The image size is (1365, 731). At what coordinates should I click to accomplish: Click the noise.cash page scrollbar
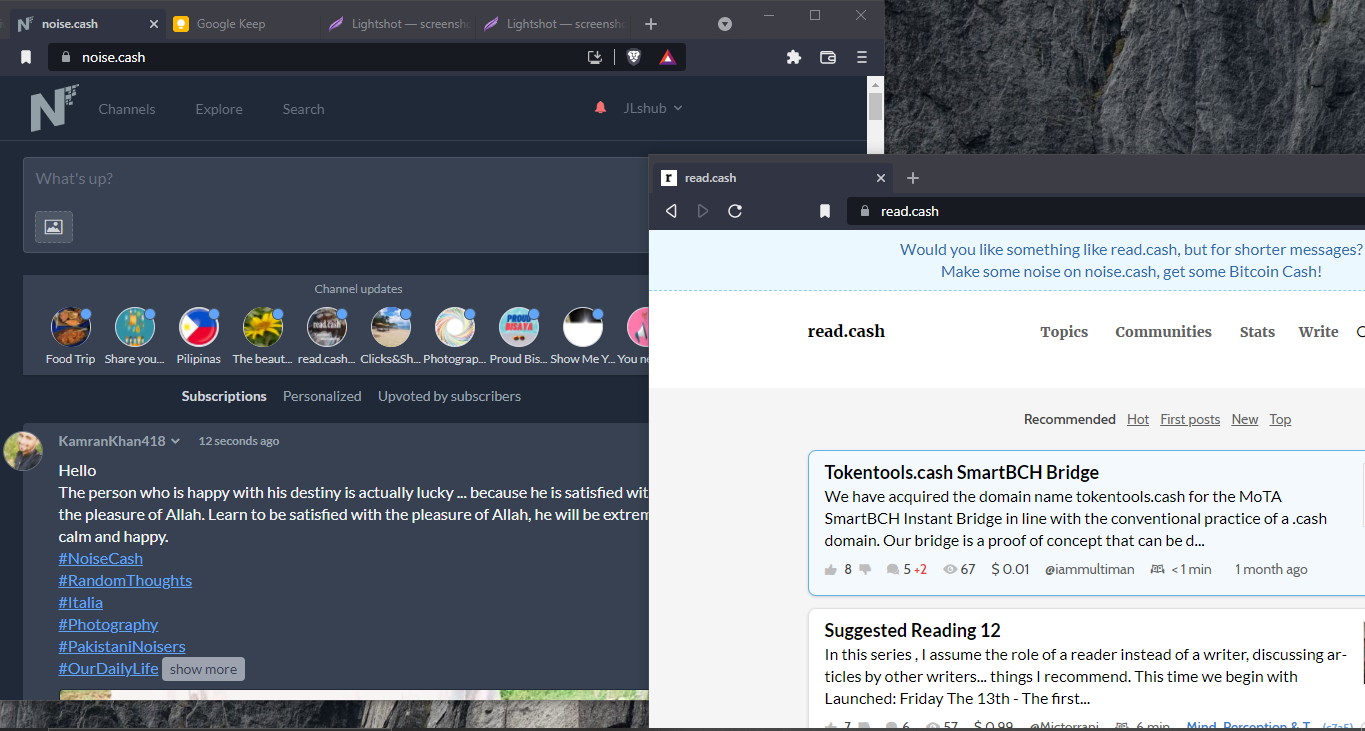click(875, 107)
